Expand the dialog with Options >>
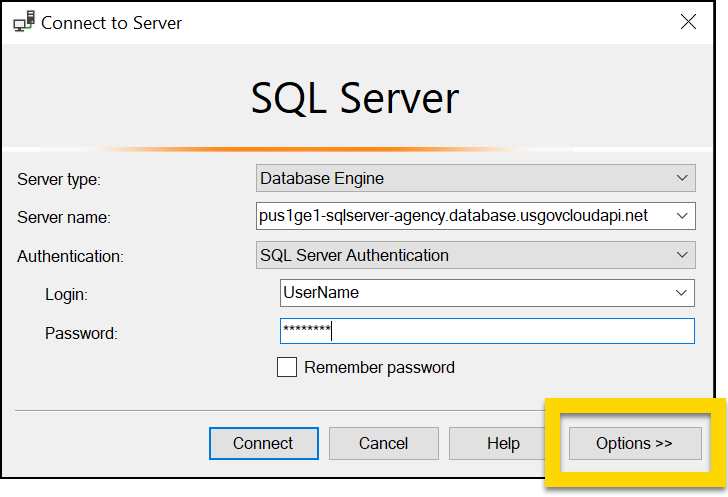The height and width of the screenshot is (497, 728). point(634,443)
